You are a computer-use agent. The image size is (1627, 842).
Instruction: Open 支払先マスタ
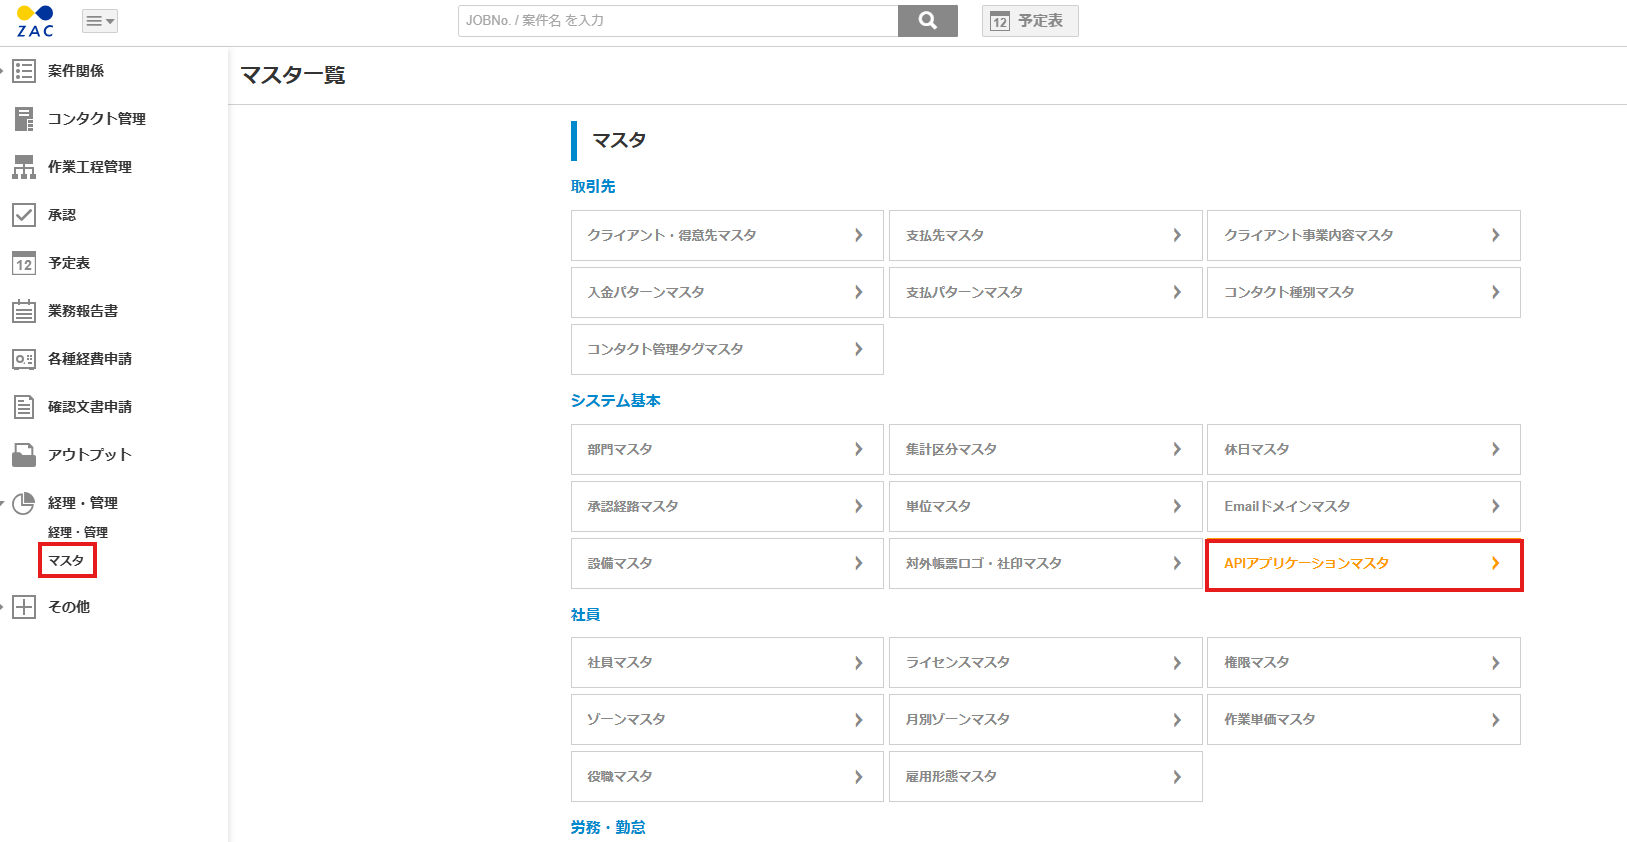pyautogui.click(x=1045, y=236)
